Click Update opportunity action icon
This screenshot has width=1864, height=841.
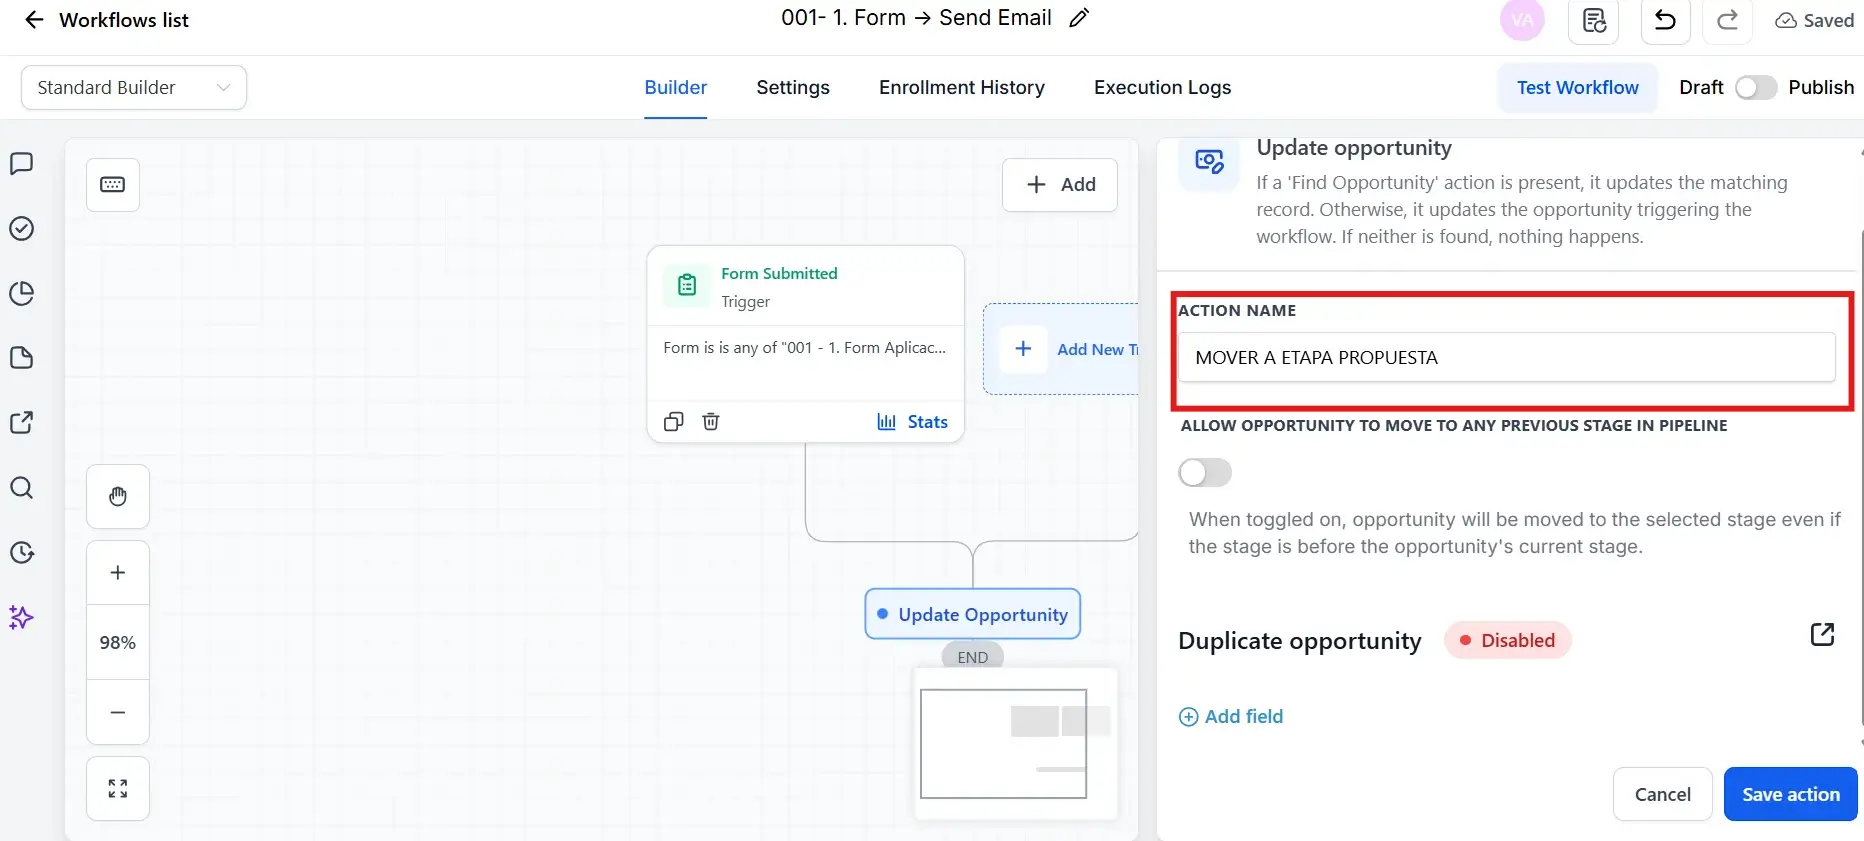(x=1209, y=162)
